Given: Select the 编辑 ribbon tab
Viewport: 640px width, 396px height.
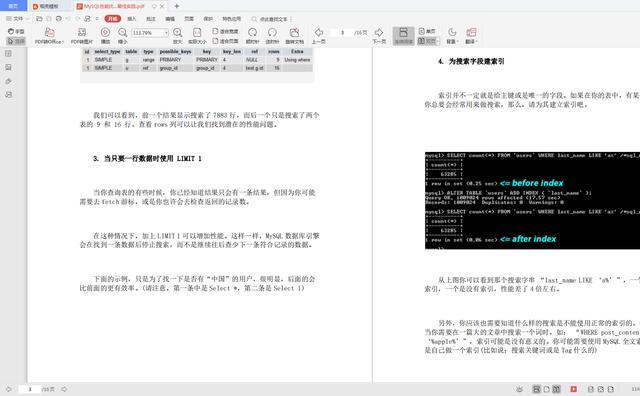Looking at the screenshot, I should (170, 19).
